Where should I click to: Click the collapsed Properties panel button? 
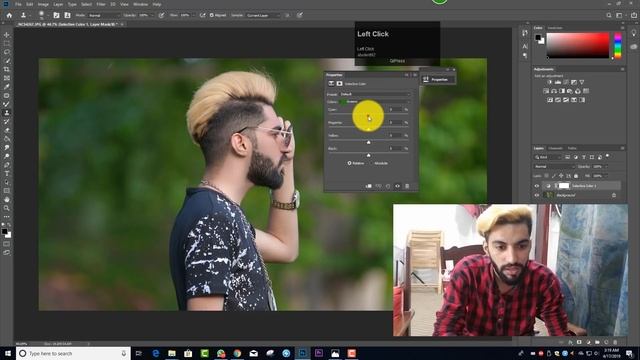click(x=438, y=80)
